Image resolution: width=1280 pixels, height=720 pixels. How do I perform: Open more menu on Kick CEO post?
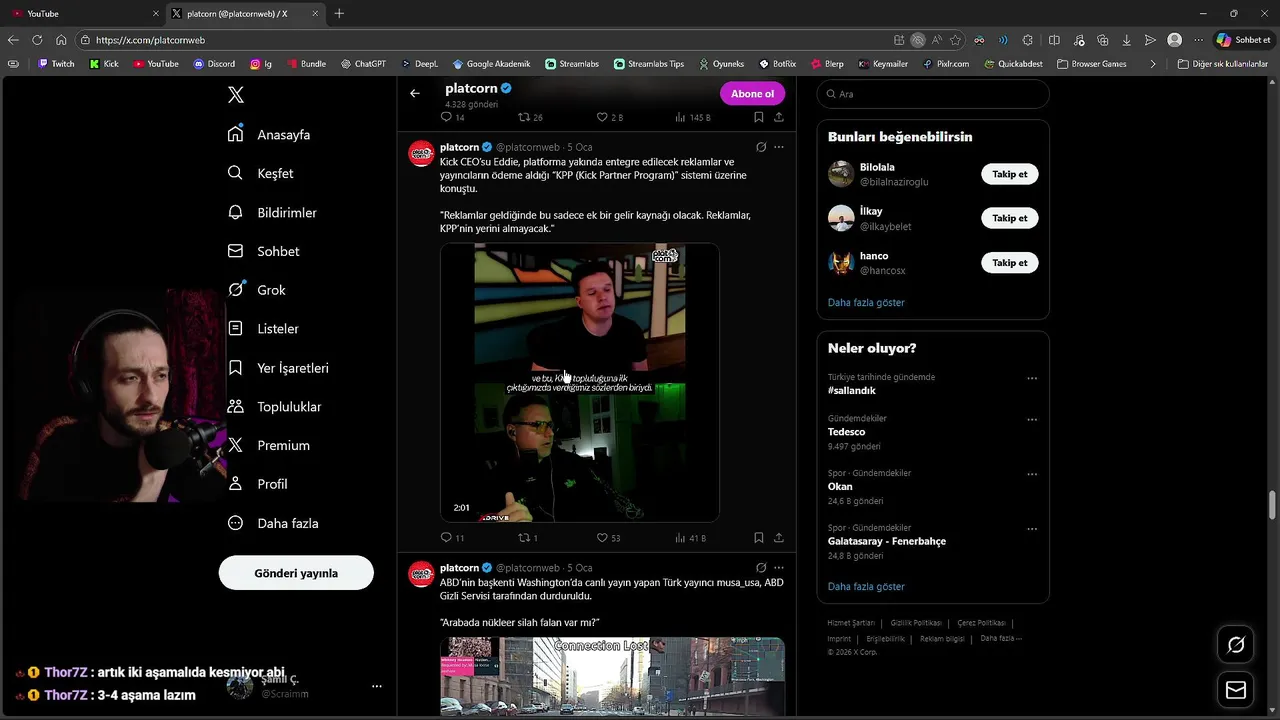tap(779, 147)
